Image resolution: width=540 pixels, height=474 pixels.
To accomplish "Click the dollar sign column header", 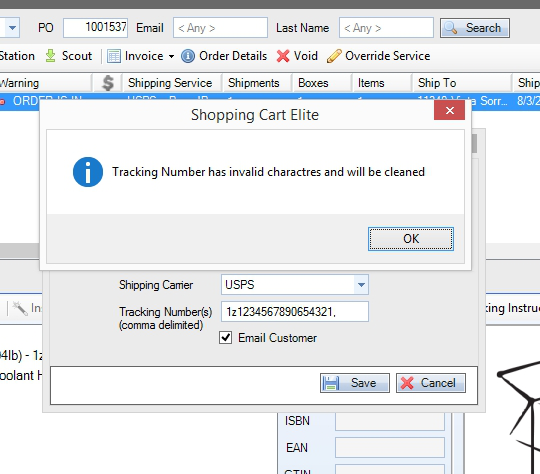I will click(107, 83).
